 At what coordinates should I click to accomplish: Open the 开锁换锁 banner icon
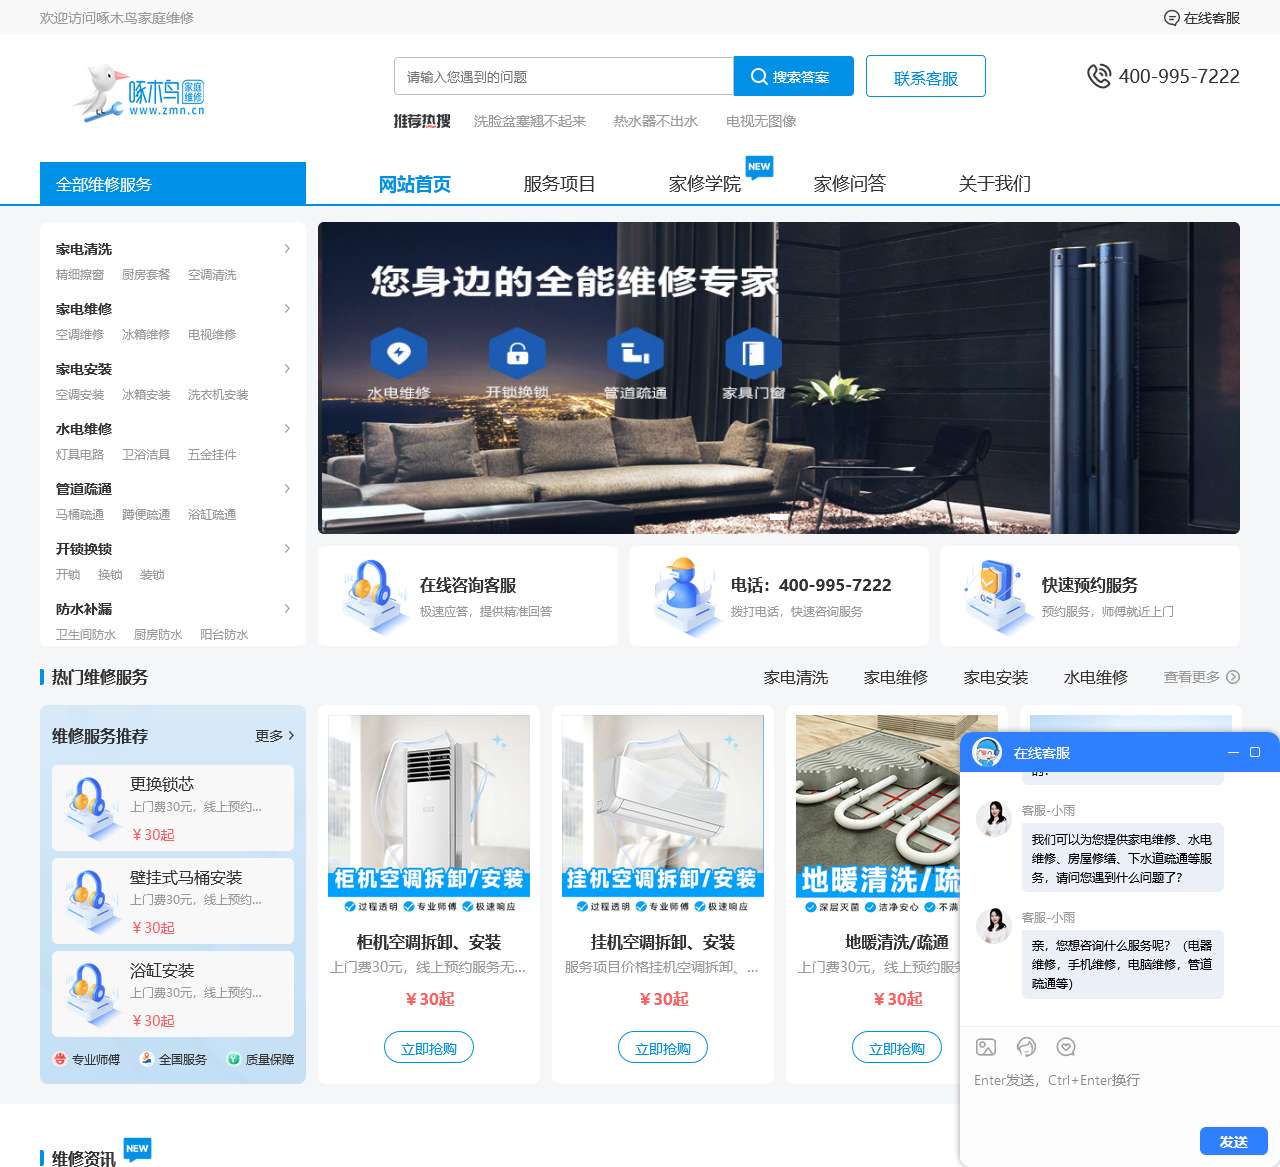(x=517, y=353)
